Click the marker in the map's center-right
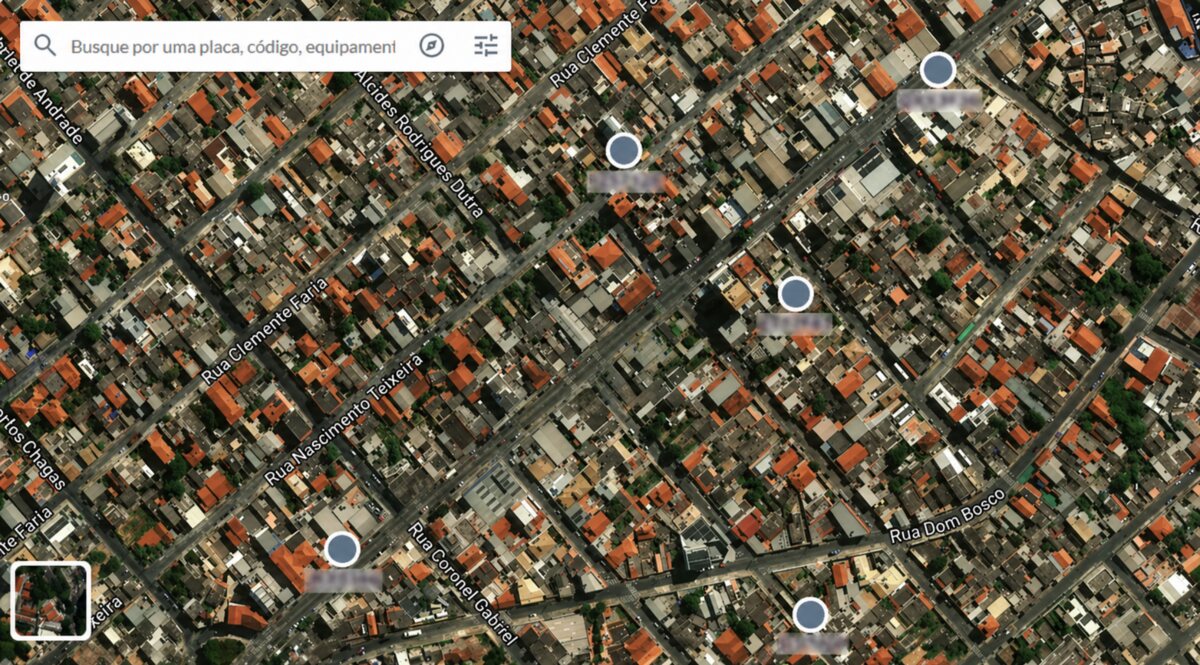1200x665 pixels. pyautogui.click(x=795, y=294)
